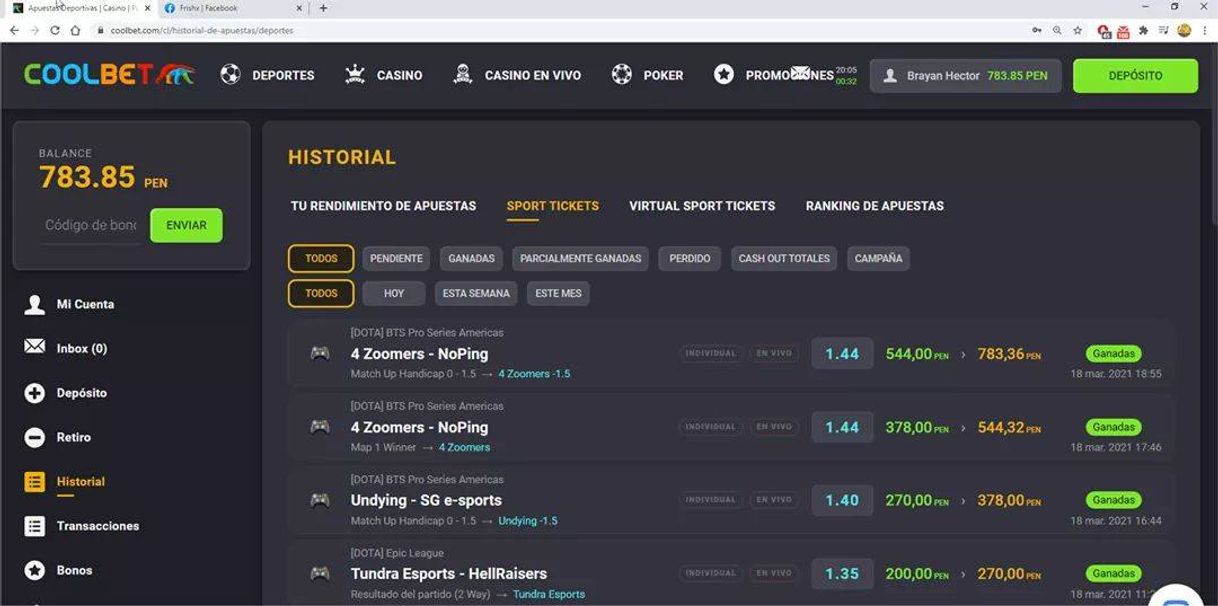This screenshot has width=1218, height=606.
Task: Click gamepad icon of Undying - SG e-sports bet
Action: pos(320,500)
